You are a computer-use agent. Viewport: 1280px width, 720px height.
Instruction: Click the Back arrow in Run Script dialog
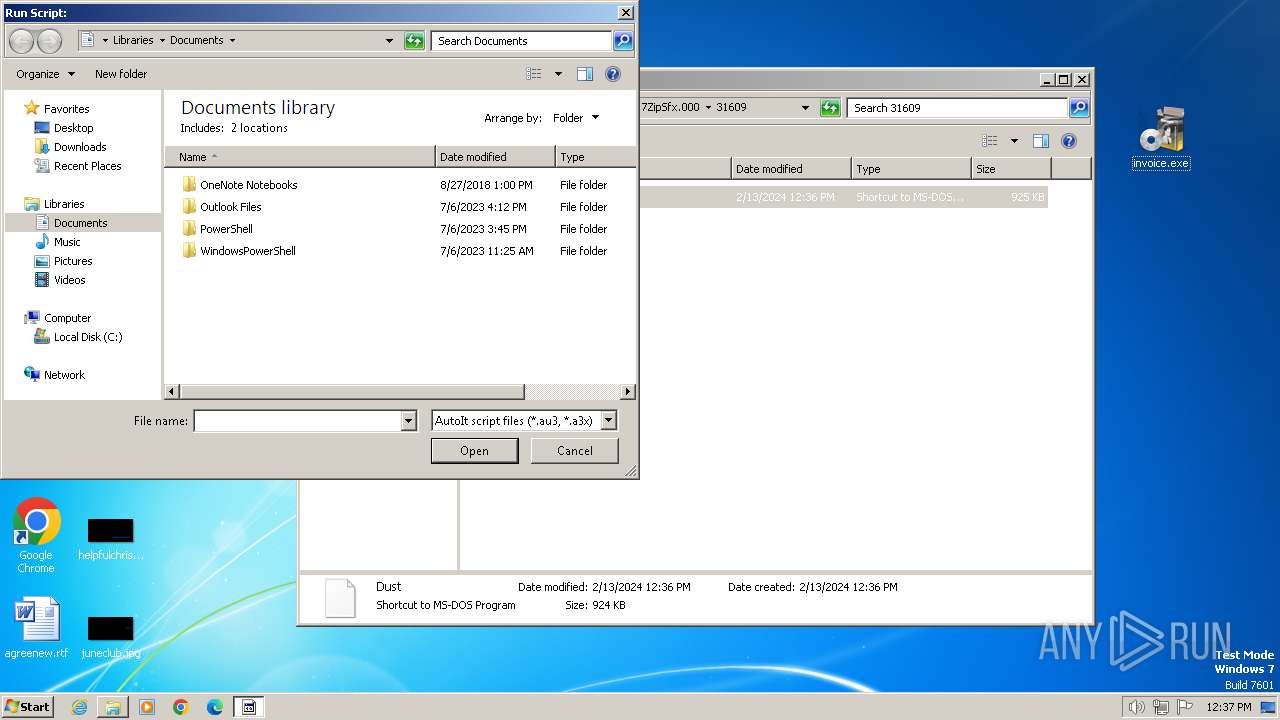[x=21, y=41]
